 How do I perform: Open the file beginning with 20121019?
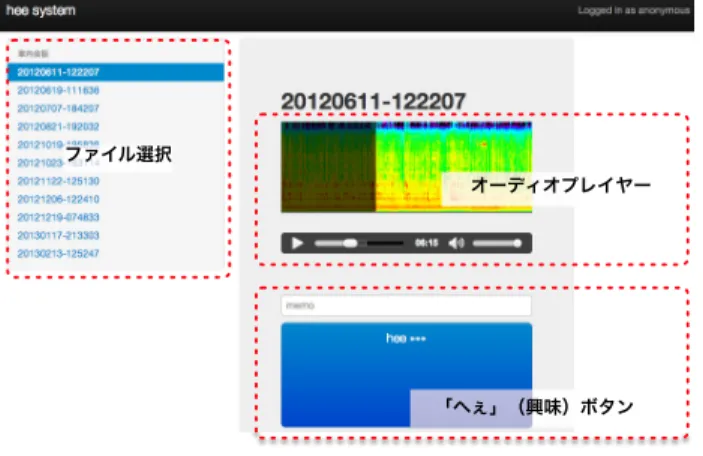point(58,145)
